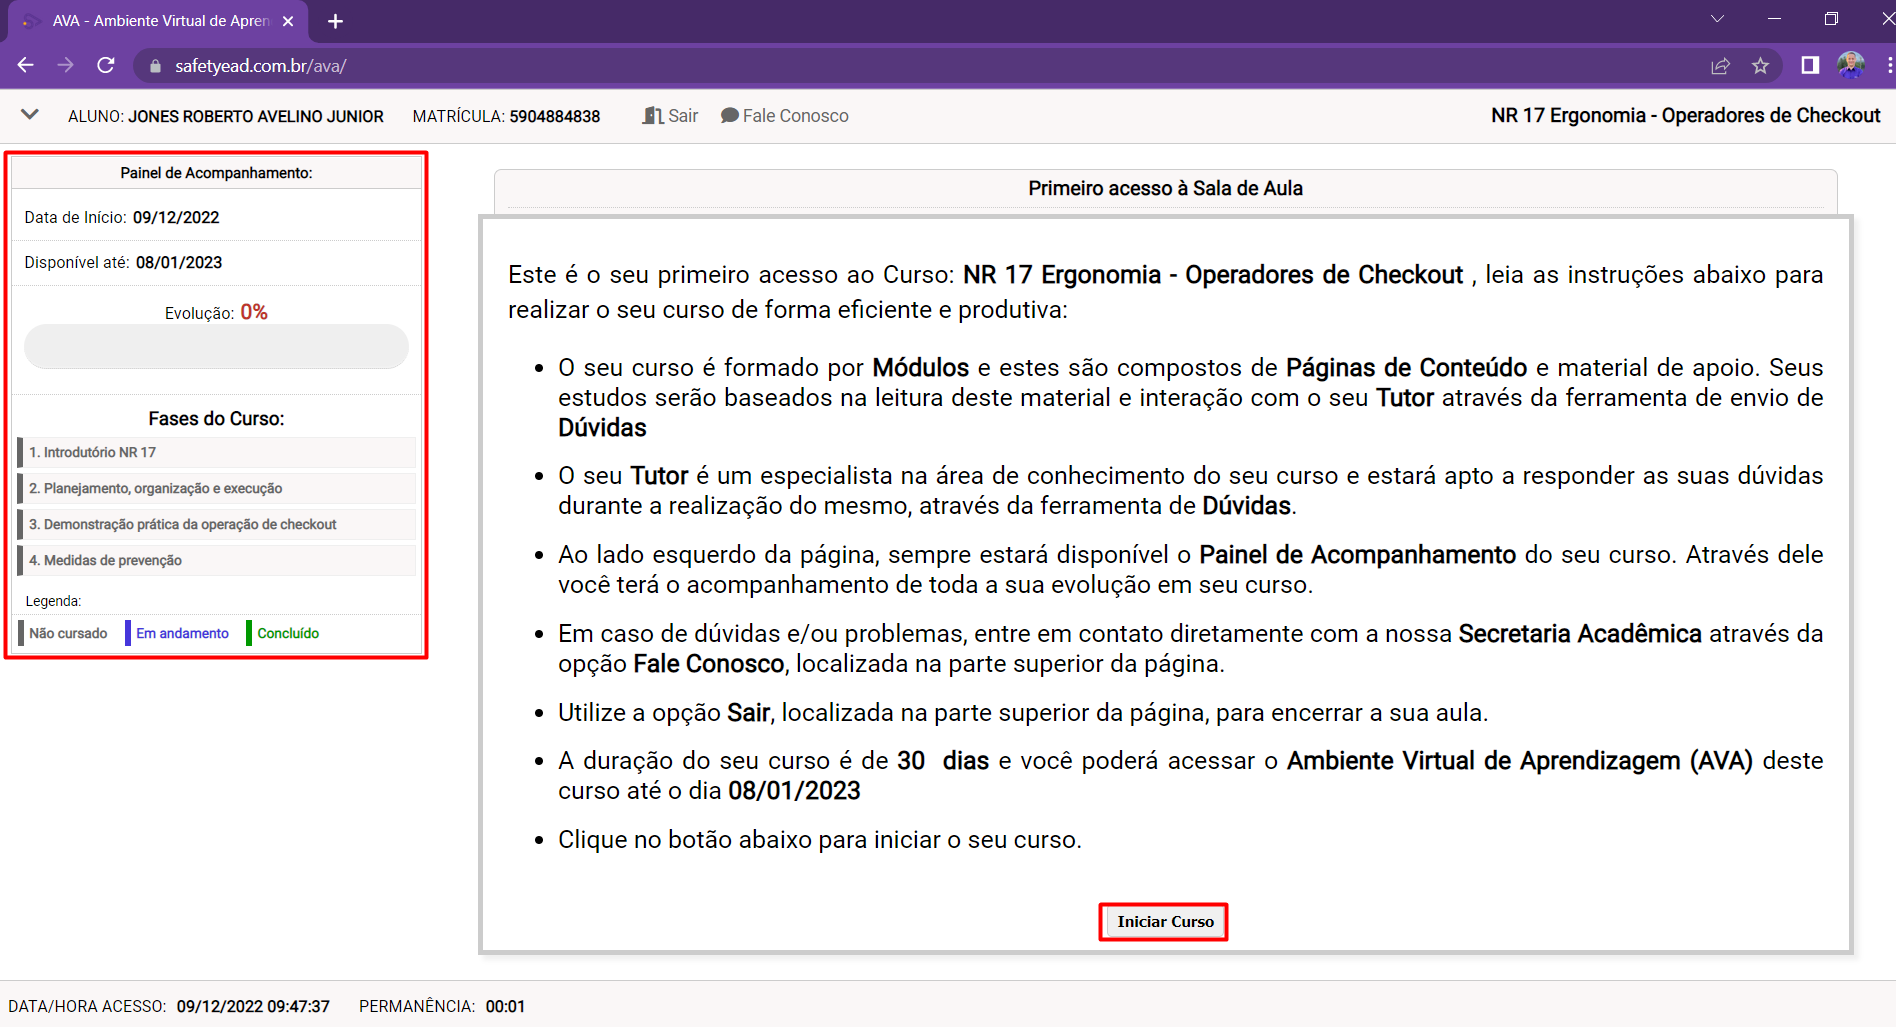Select phase 3. Demonstração prática da operação
Screen dimensions: 1896x1027
(216, 524)
